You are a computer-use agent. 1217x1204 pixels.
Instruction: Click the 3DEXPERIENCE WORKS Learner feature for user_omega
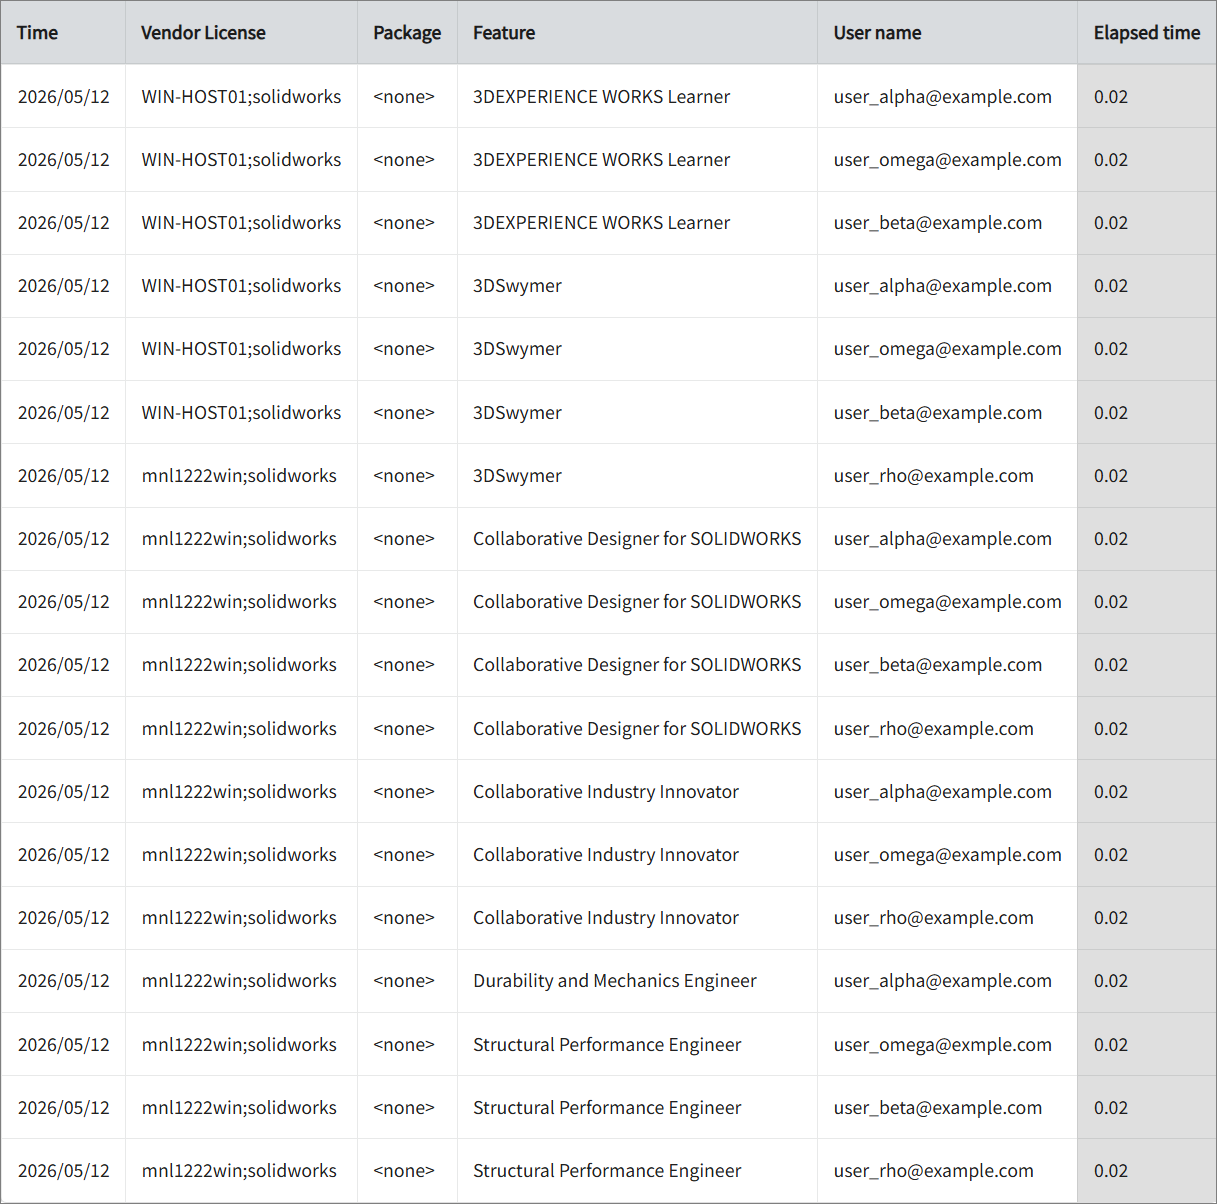point(602,160)
